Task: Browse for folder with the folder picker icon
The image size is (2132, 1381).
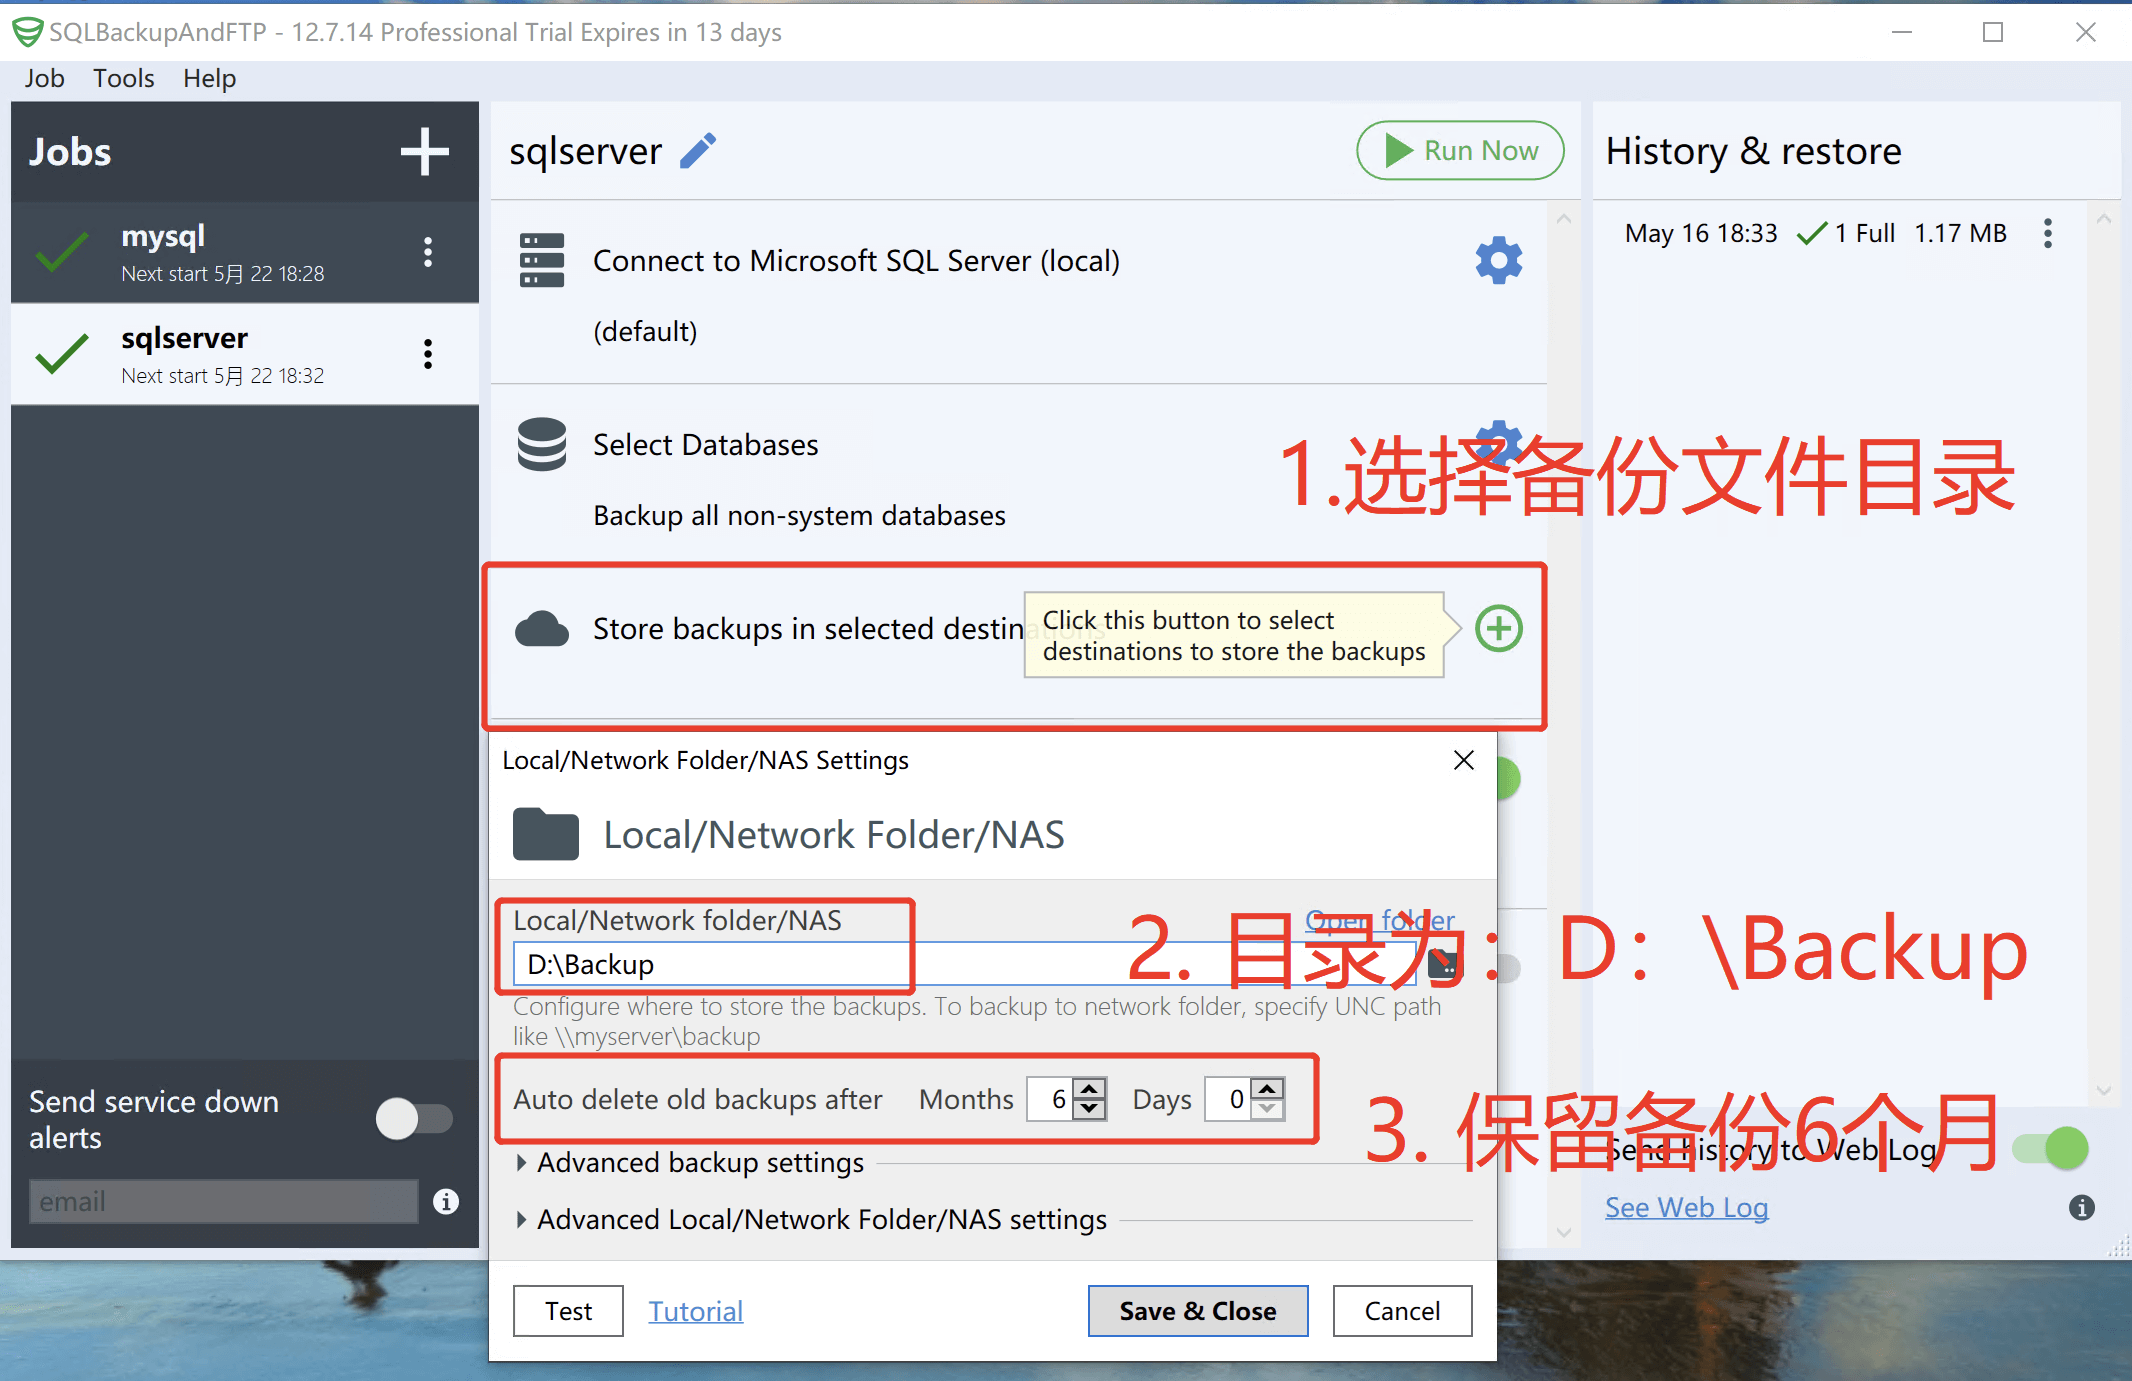Action: point(1442,964)
